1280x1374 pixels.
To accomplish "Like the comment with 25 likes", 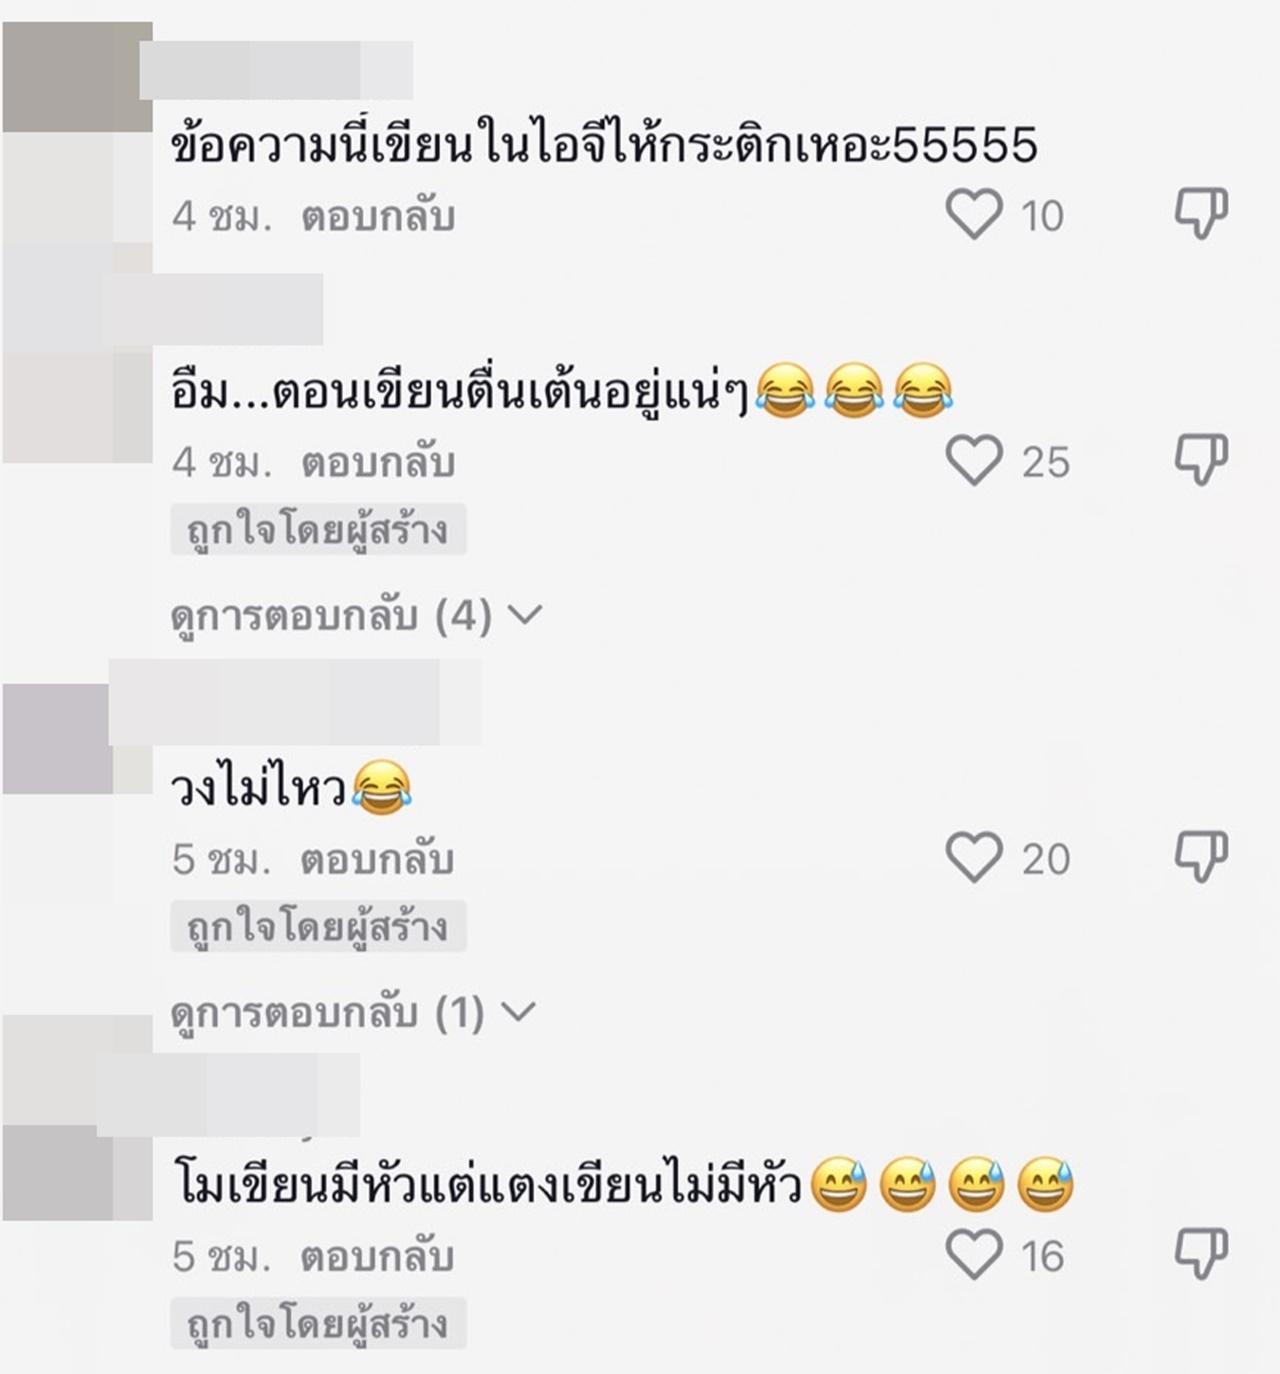I will 974,461.
